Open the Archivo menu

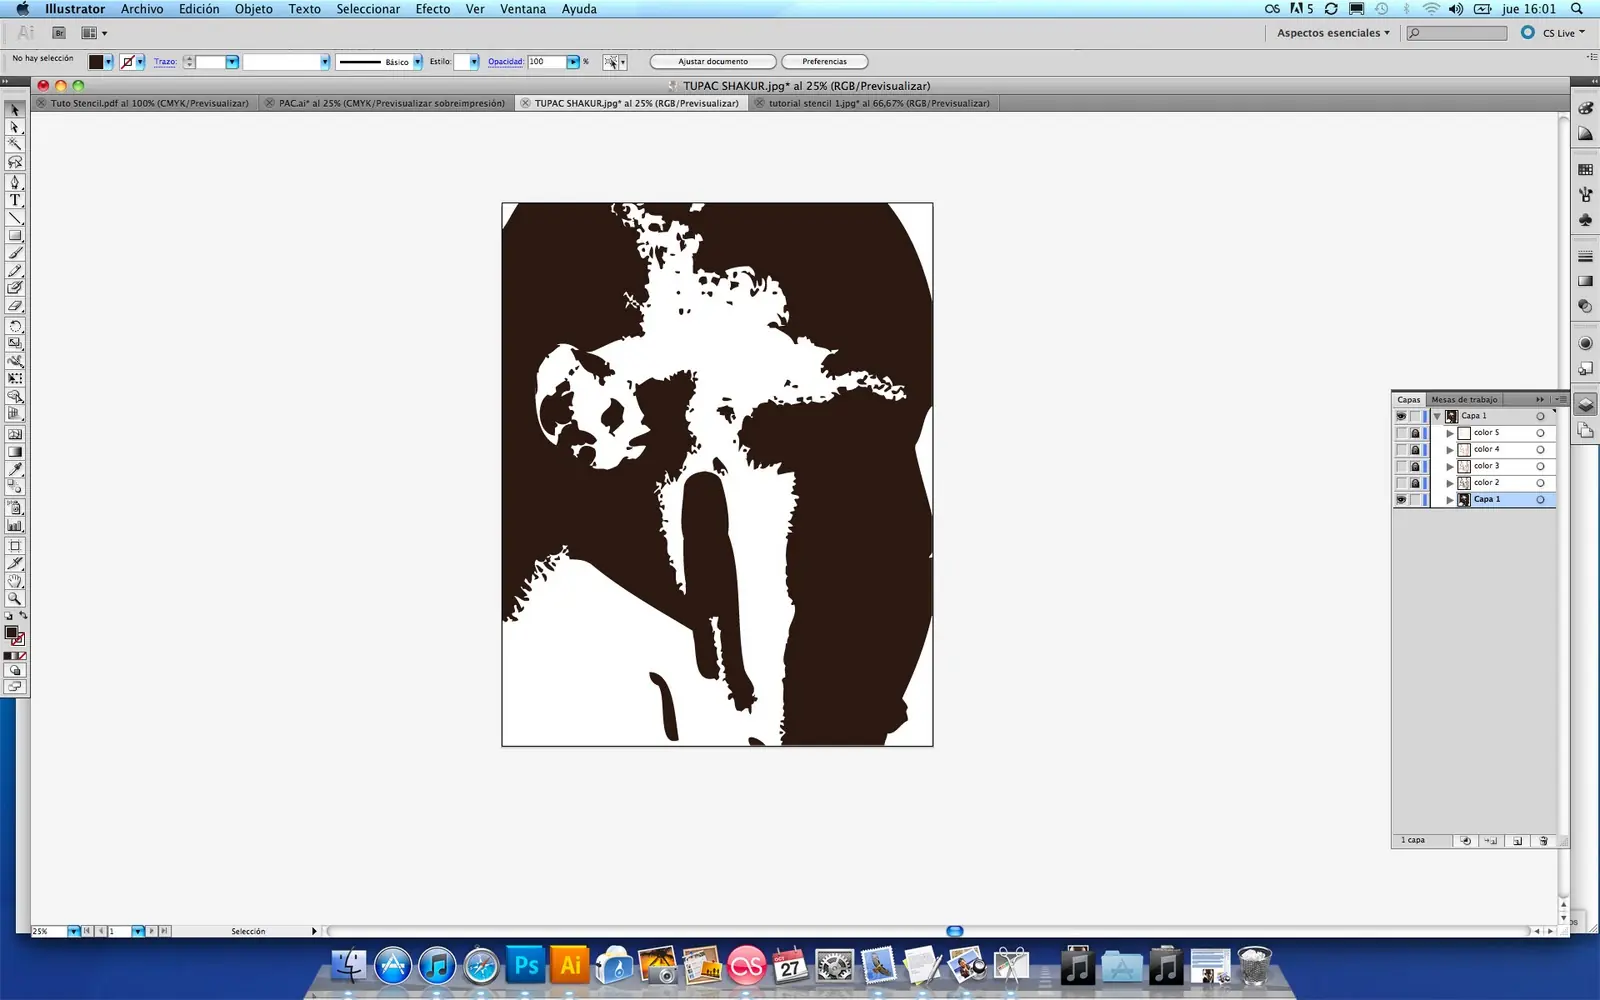[142, 9]
